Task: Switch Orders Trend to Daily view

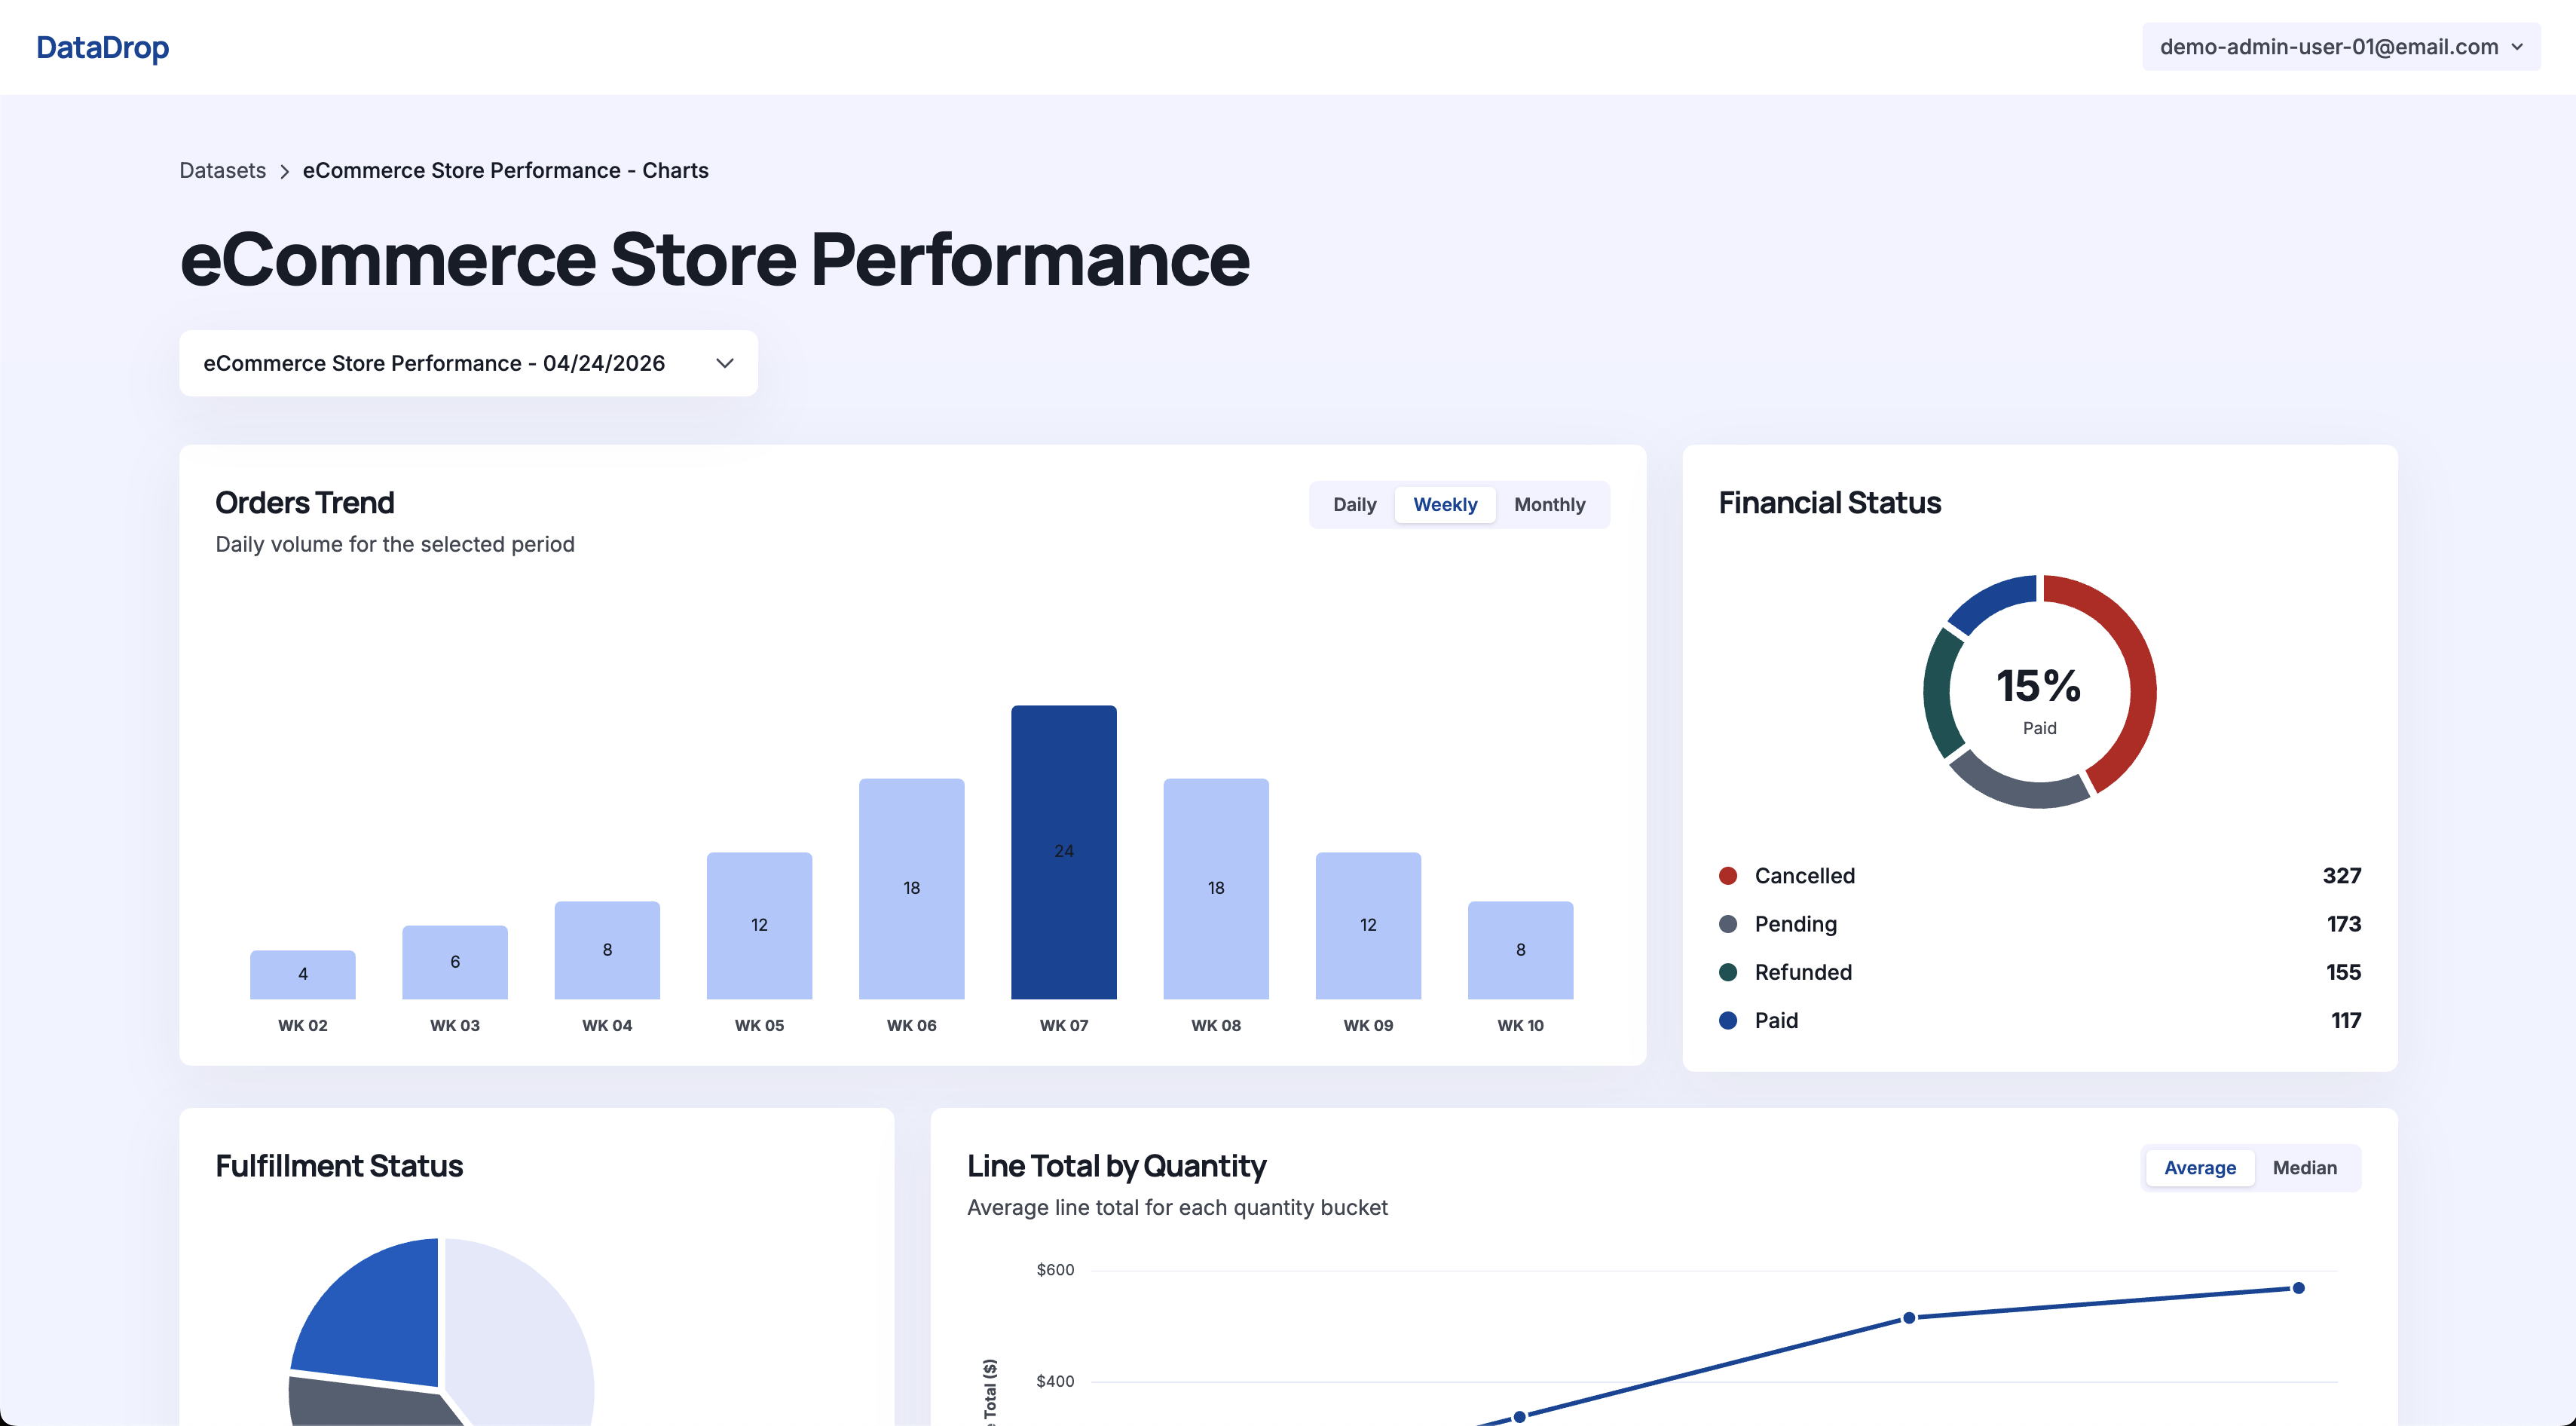Action: click(1354, 505)
